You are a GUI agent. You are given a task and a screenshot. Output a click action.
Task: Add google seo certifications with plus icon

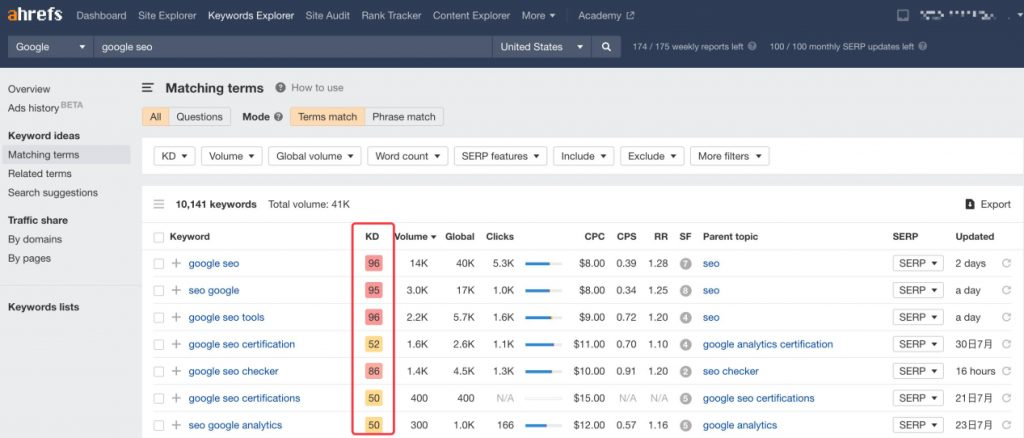coord(176,398)
